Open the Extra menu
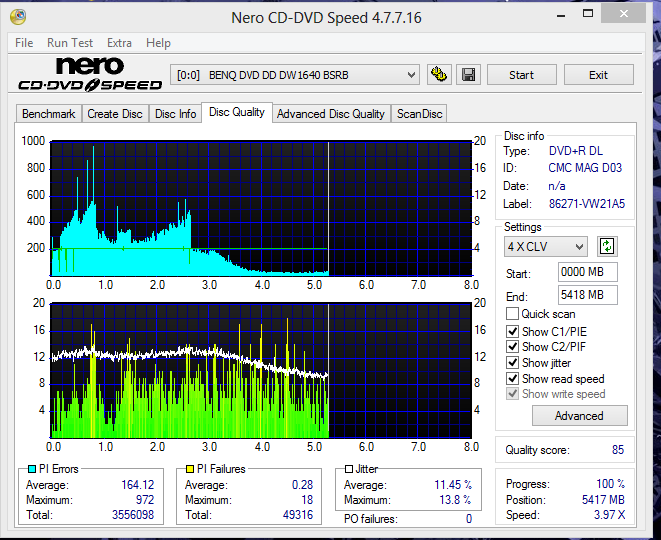This screenshot has width=661, height=540. pyautogui.click(x=119, y=43)
